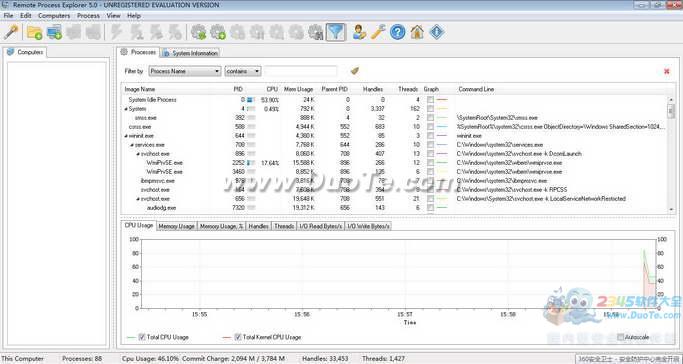Switch to Handles graph tab
Screen dimensions: 683x364
pos(258,226)
